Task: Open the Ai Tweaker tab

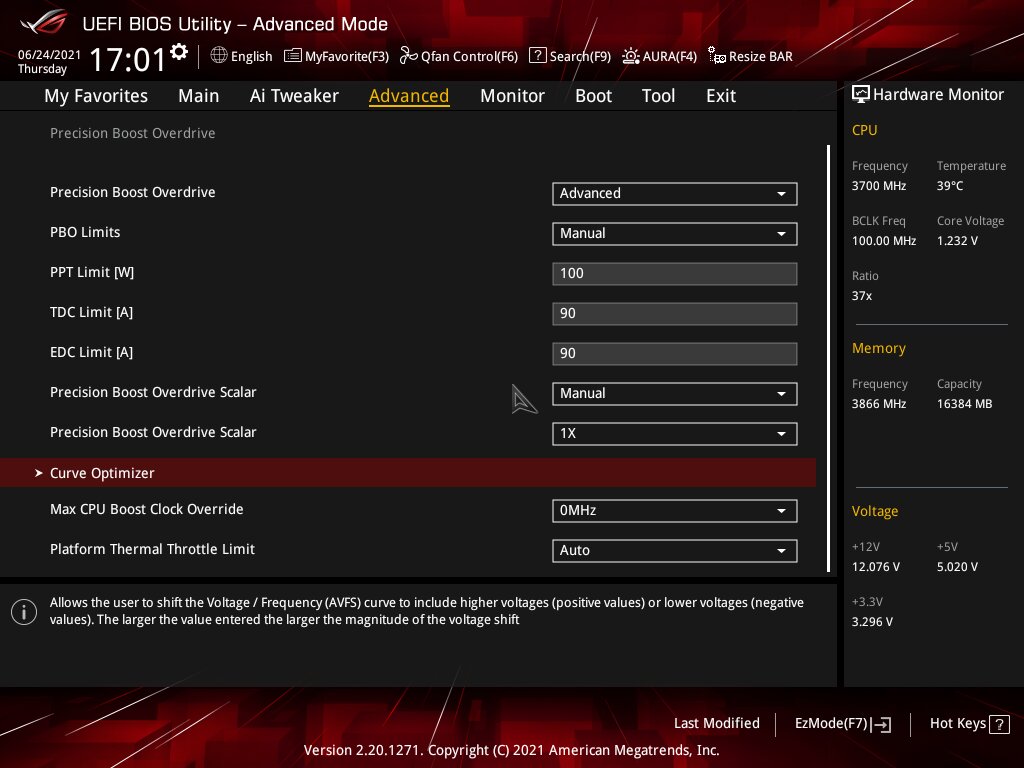Action: (294, 96)
